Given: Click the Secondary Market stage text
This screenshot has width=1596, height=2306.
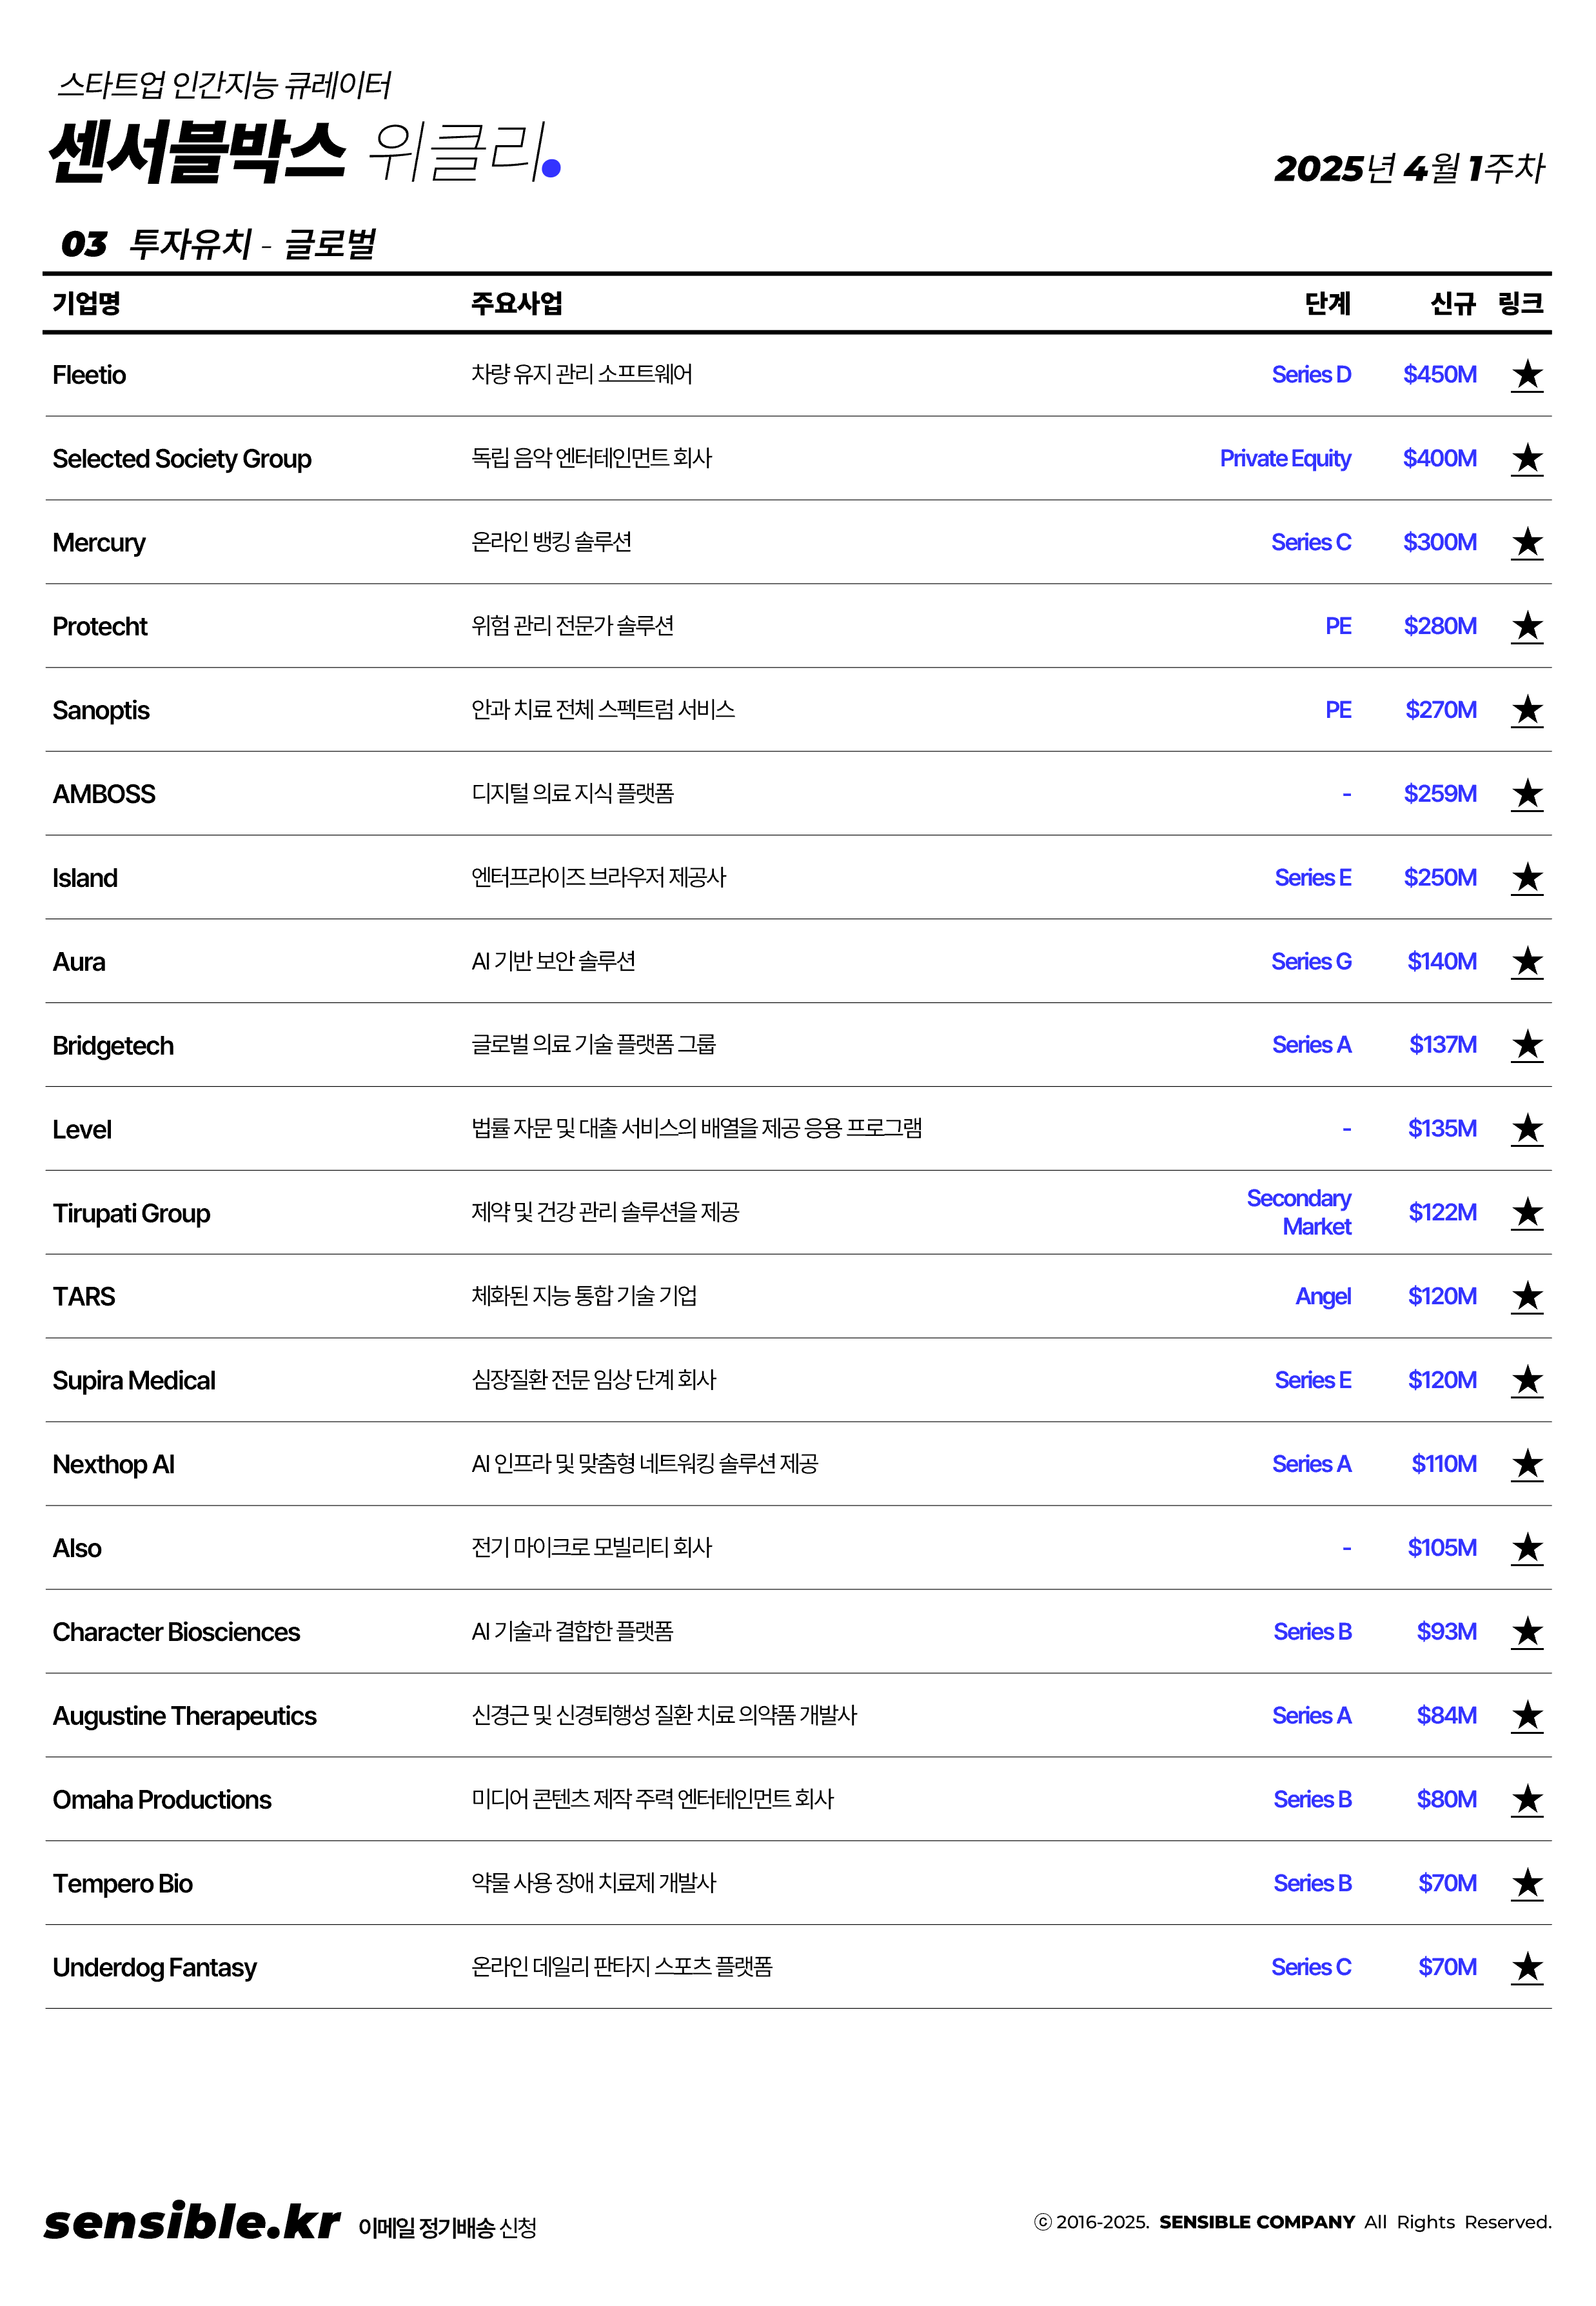Looking at the screenshot, I should (x=1298, y=1212).
